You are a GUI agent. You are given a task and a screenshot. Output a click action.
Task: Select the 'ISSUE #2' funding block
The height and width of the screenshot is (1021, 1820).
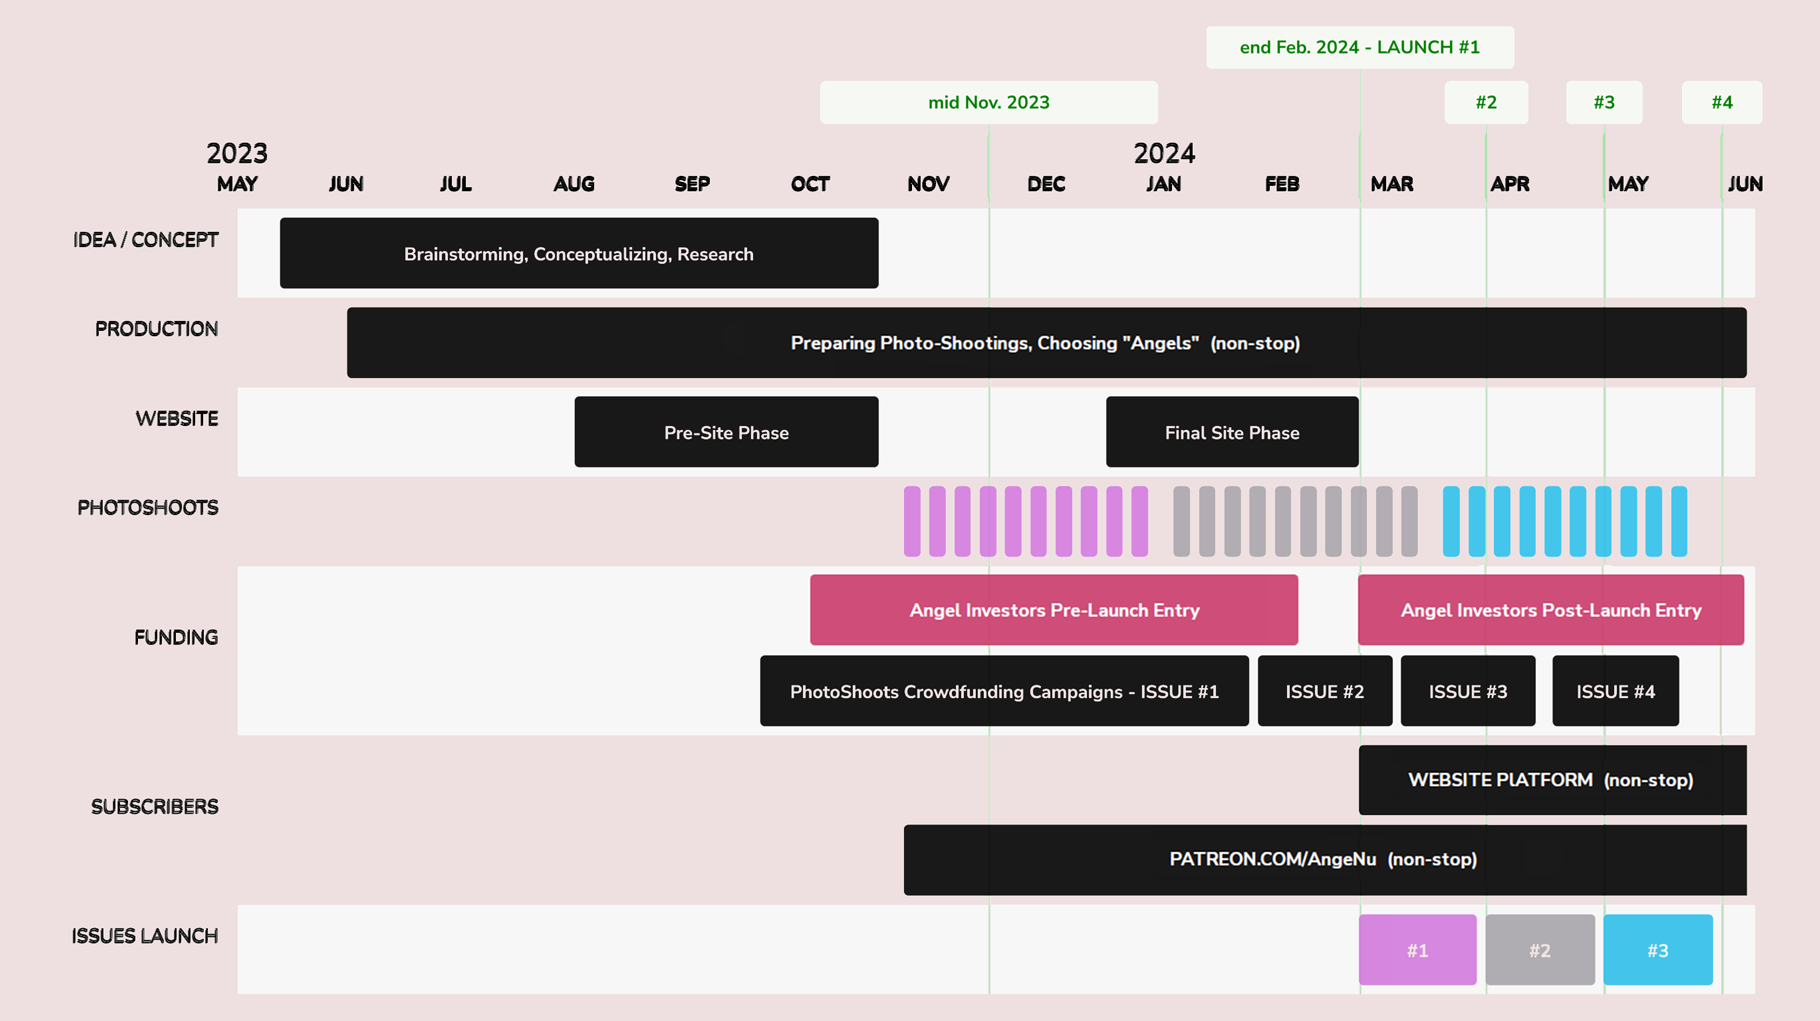coord(1324,691)
